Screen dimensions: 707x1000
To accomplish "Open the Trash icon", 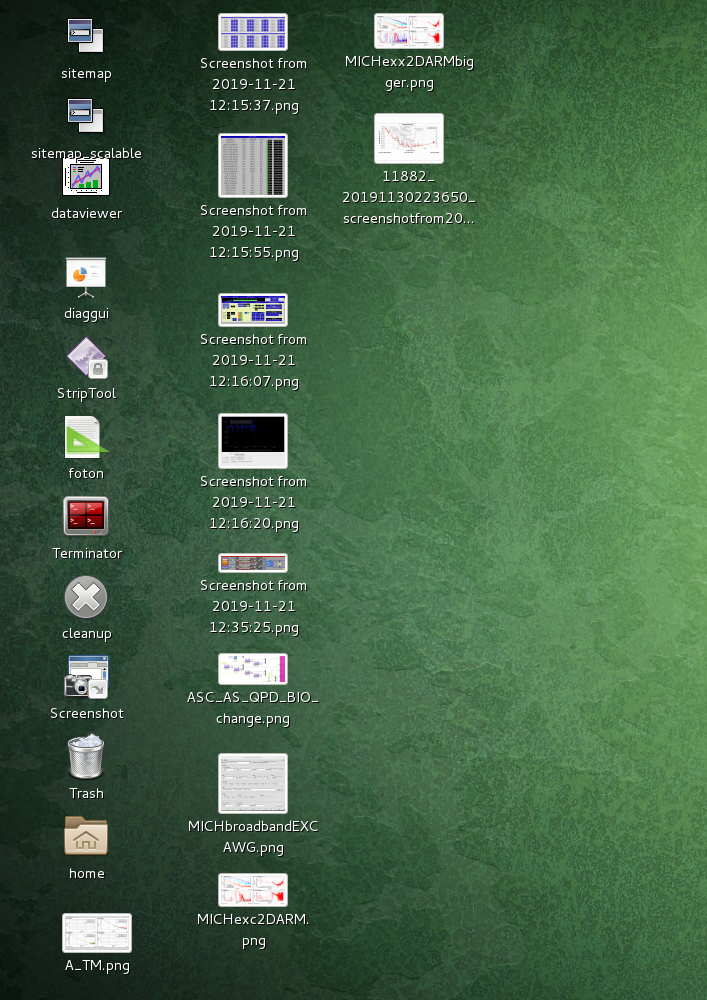I will click(86, 757).
